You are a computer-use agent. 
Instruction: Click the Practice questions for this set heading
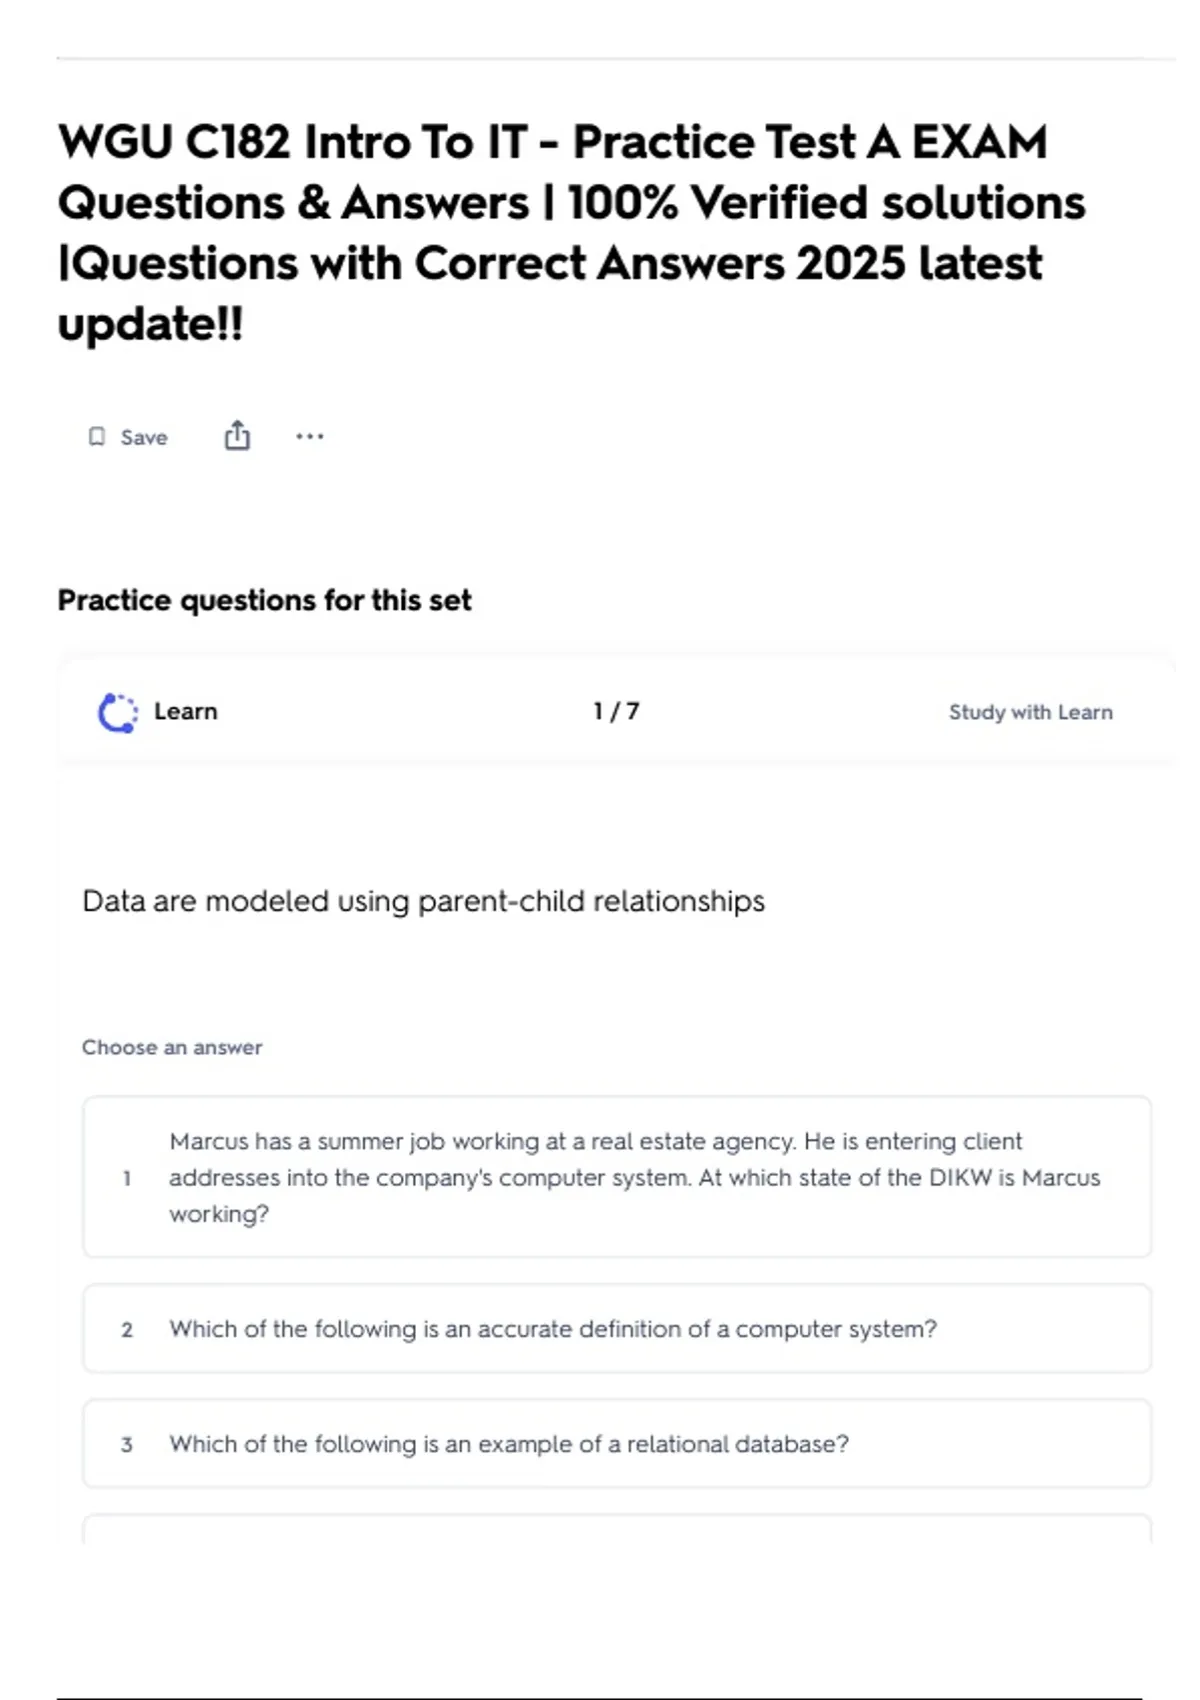pos(264,600)
